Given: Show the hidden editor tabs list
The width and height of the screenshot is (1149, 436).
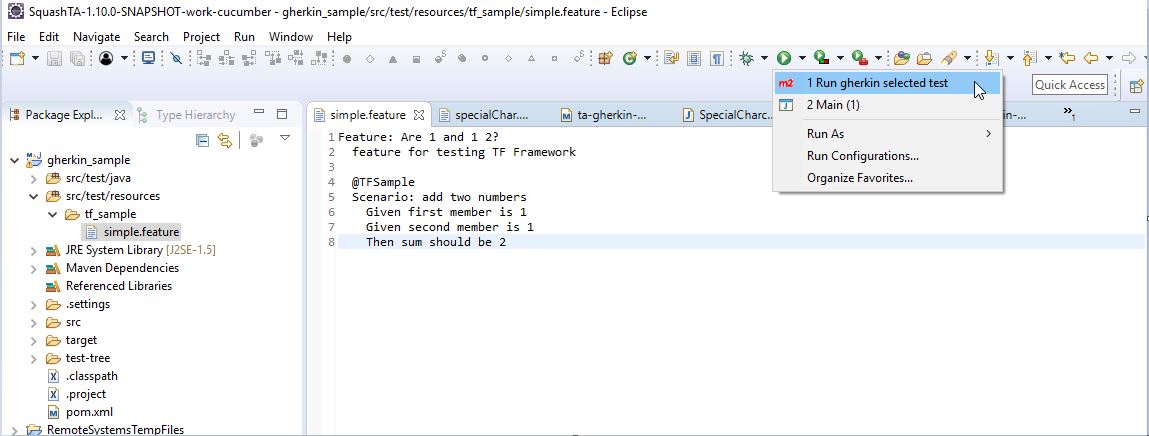Looking at the screenshot, I should (x=1069, y=112).
